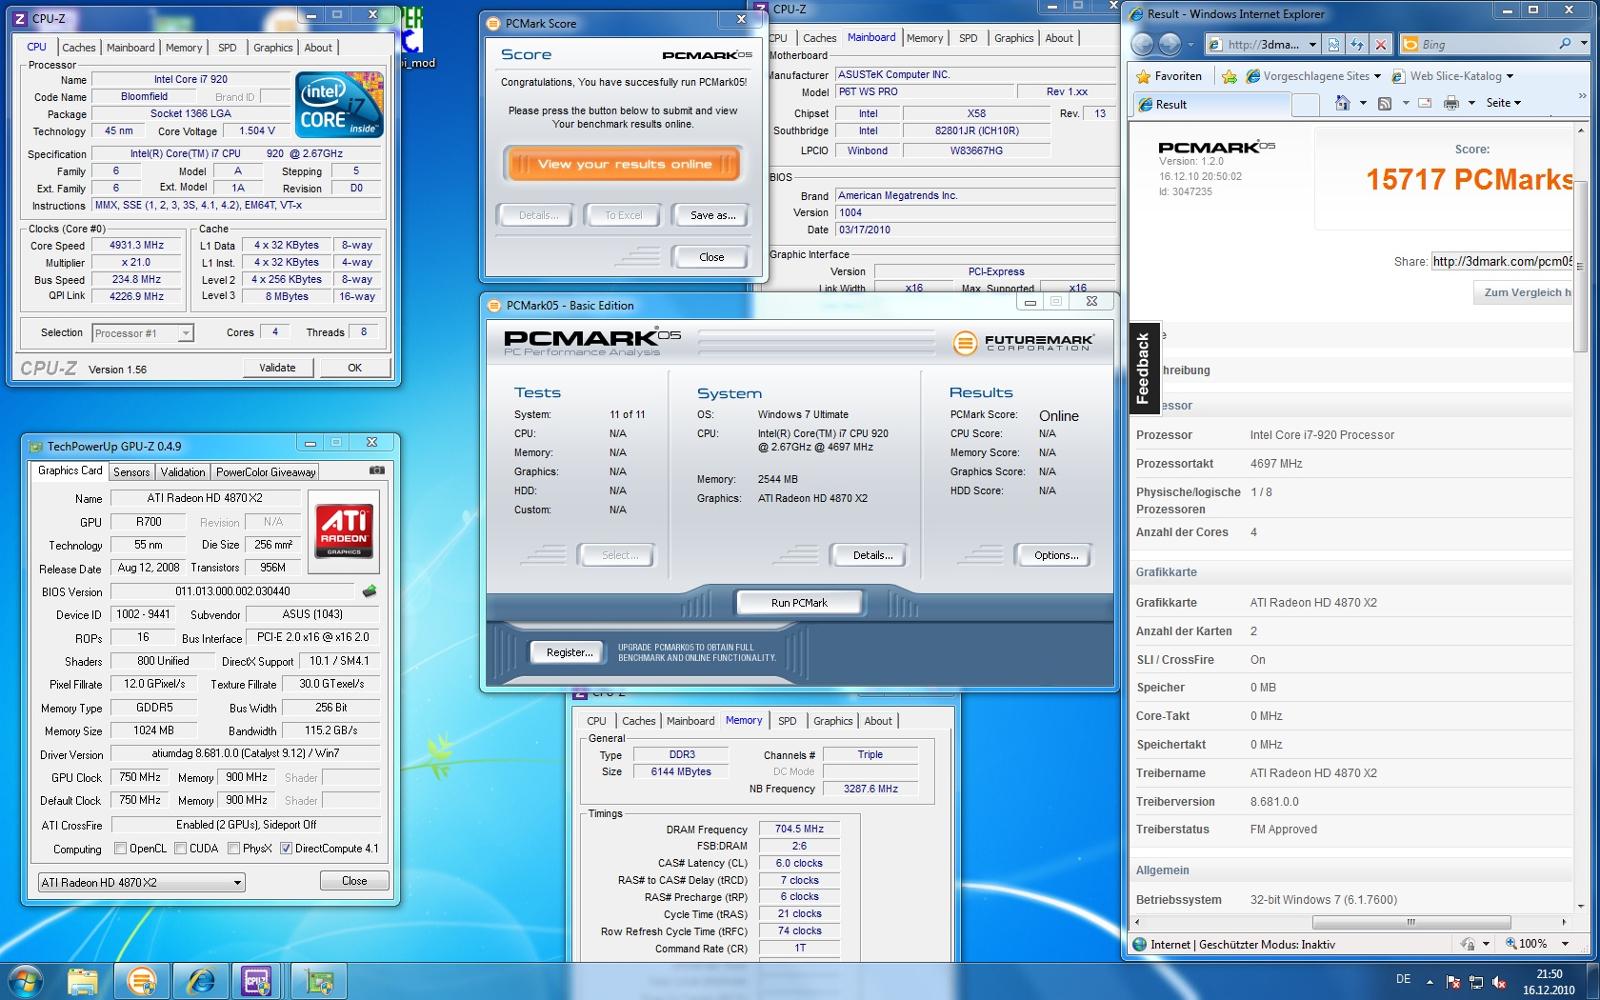Screen dimensions: 1600x1000
Task: Click add to favorites bar icon
Action: coord(1229,76)
